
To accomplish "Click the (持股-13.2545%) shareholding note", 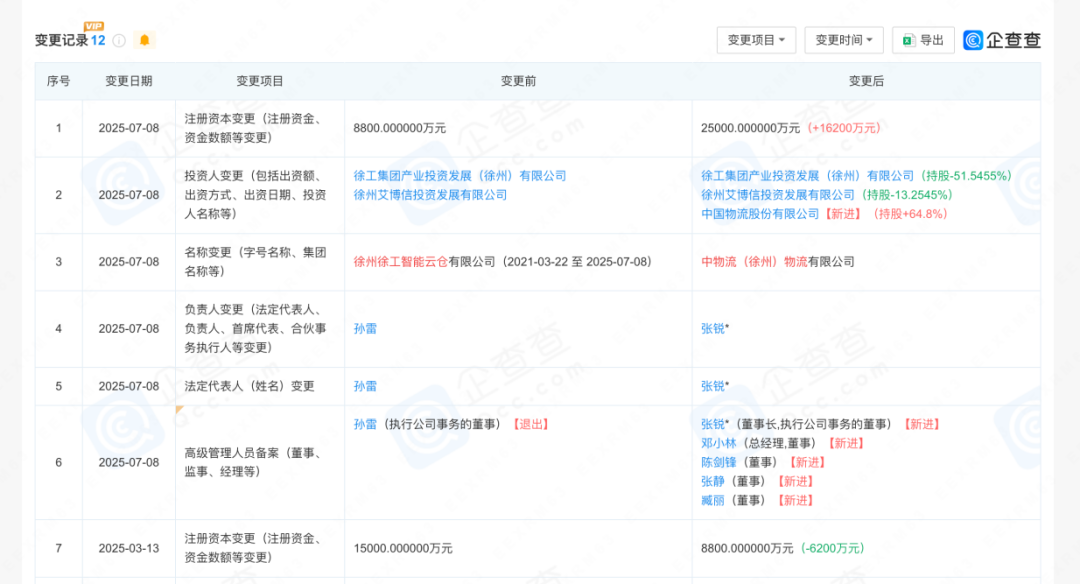I will pyautogui.click(x=907, y=195).
